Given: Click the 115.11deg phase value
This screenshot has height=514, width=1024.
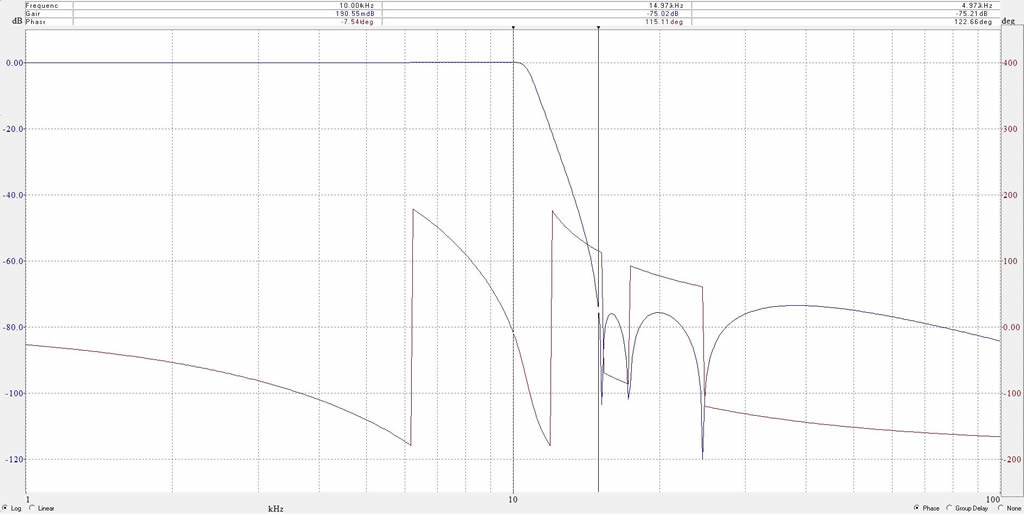Looking at the screenshot, I should click(x=663, y=22).
